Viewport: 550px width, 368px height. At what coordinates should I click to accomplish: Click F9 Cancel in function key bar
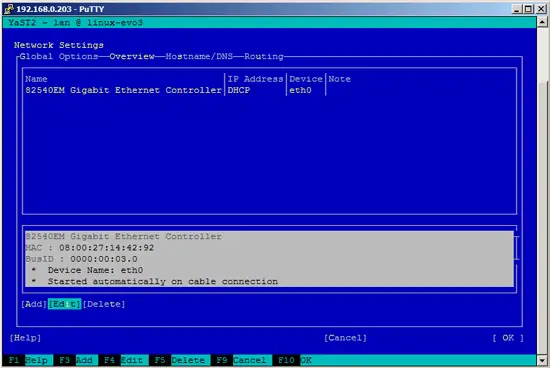(x=241, y=360)
